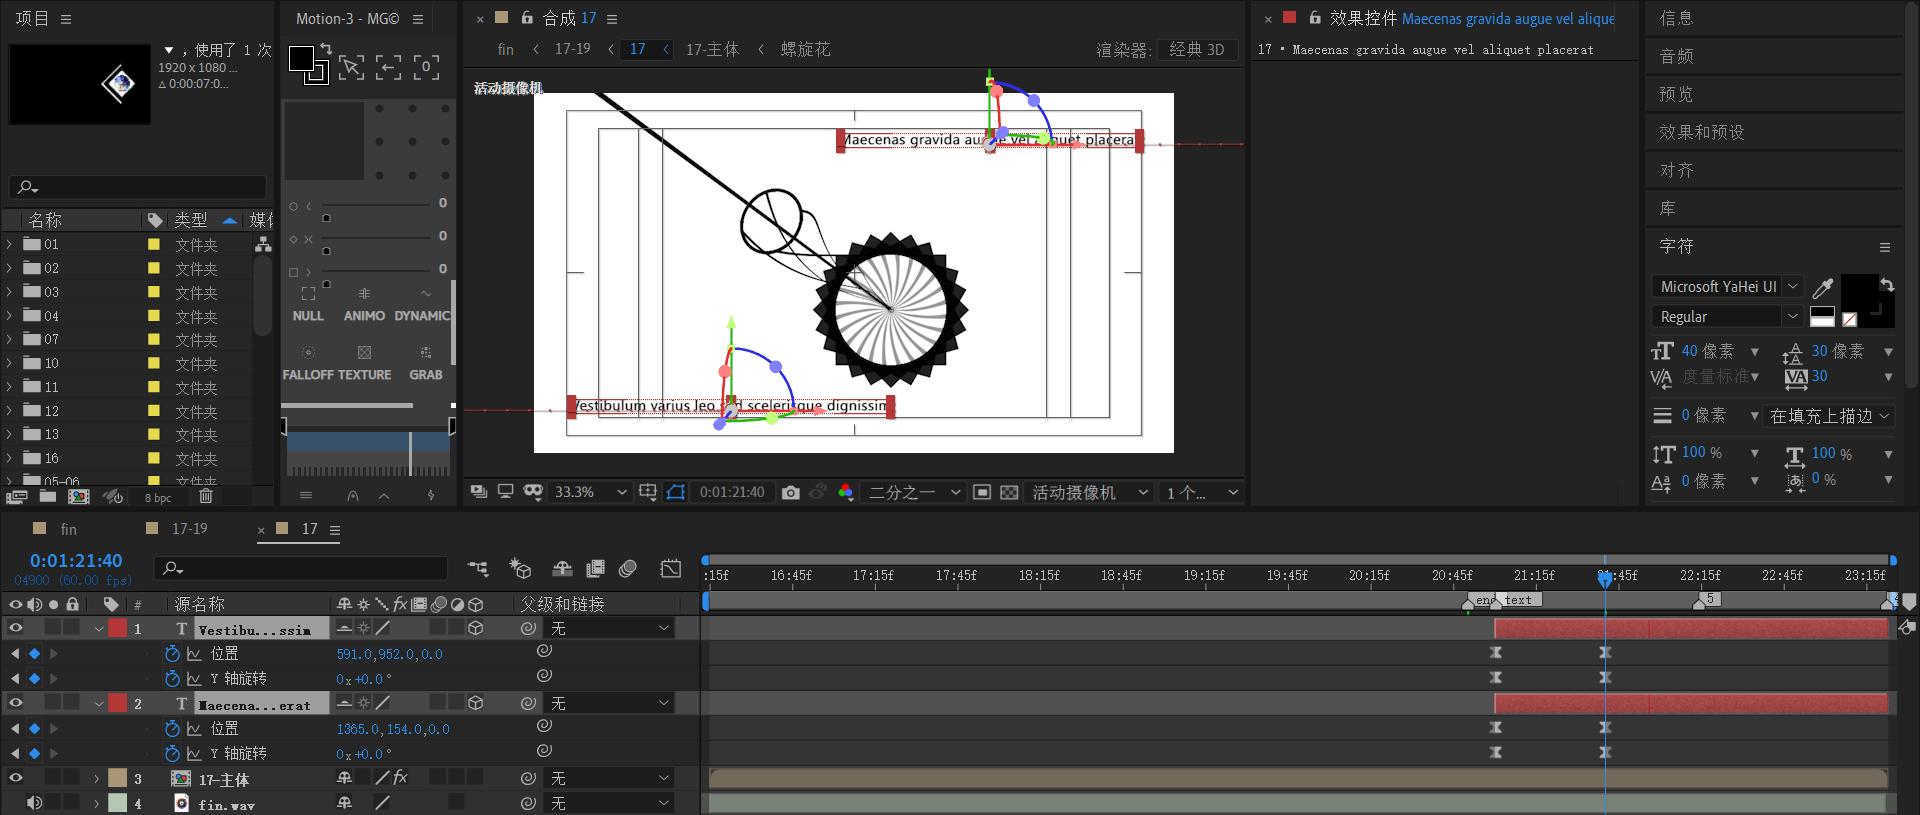The width and height of the screenshot is (1920, 815).
Task: Switch to the fin timeline tab
Action: (69, 529)
